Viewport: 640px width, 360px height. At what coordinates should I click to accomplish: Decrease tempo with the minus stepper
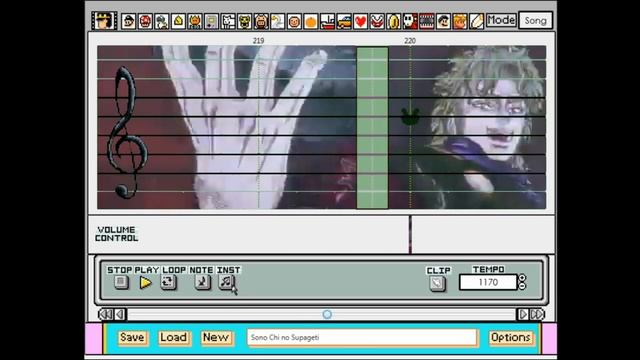click(522, 286)
